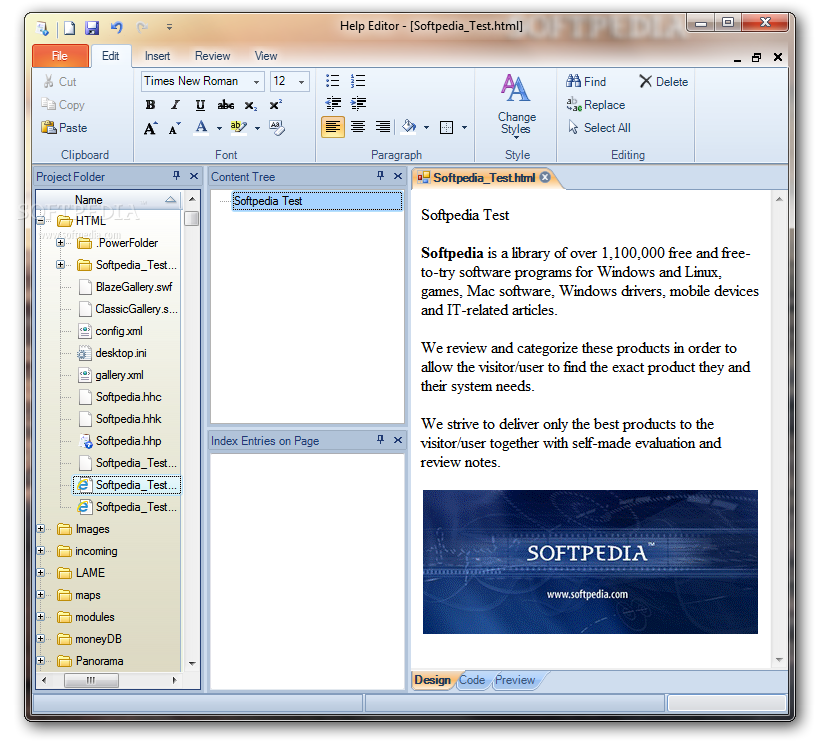
Task: Close the Index Entries on Page panel
Action: pyautogui.click(x=398, y=440)
